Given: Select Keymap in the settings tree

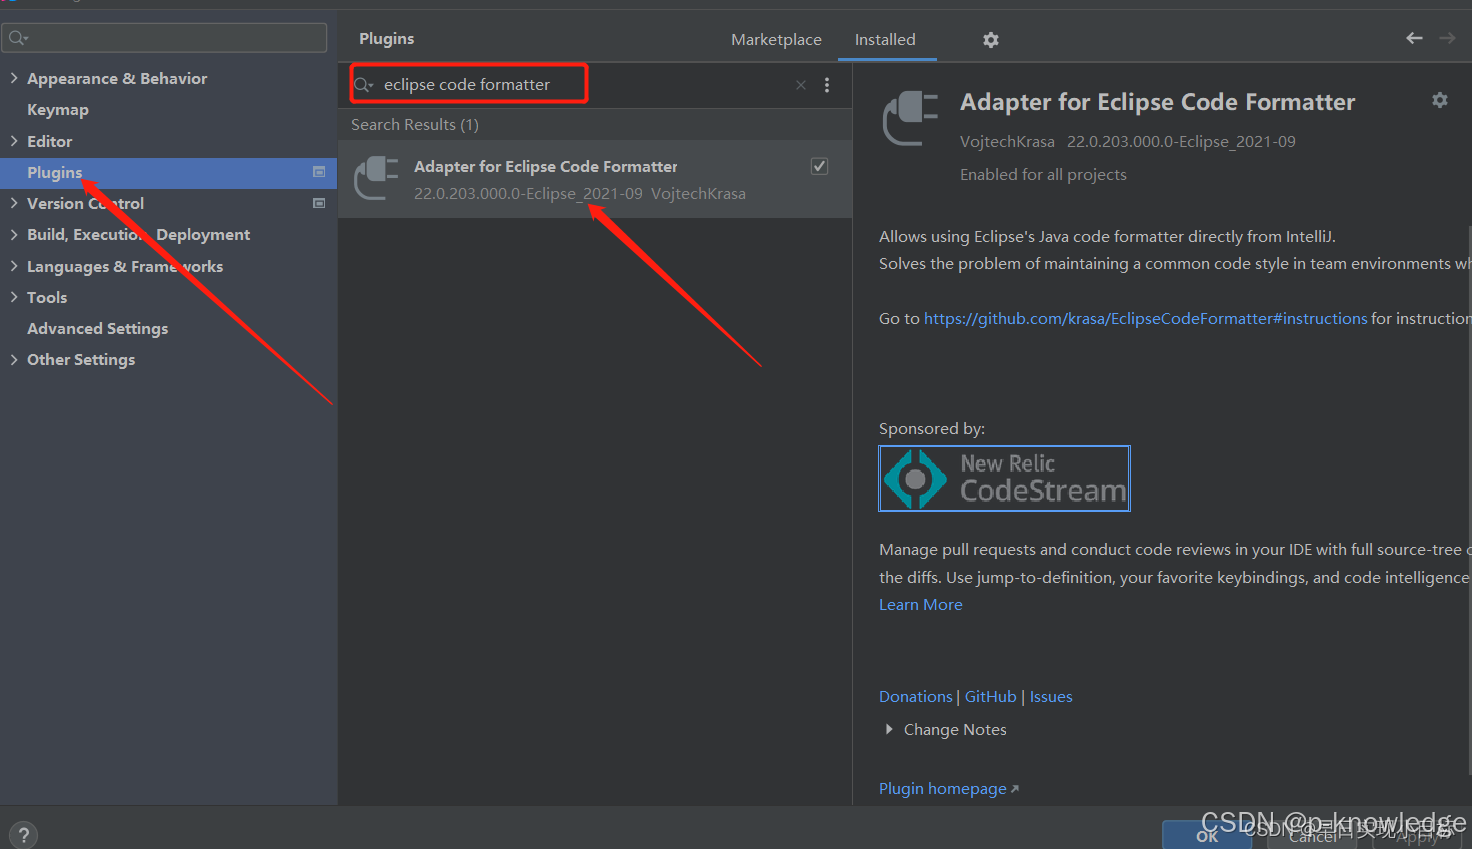Looking at the screenshot, I should 58,109.
